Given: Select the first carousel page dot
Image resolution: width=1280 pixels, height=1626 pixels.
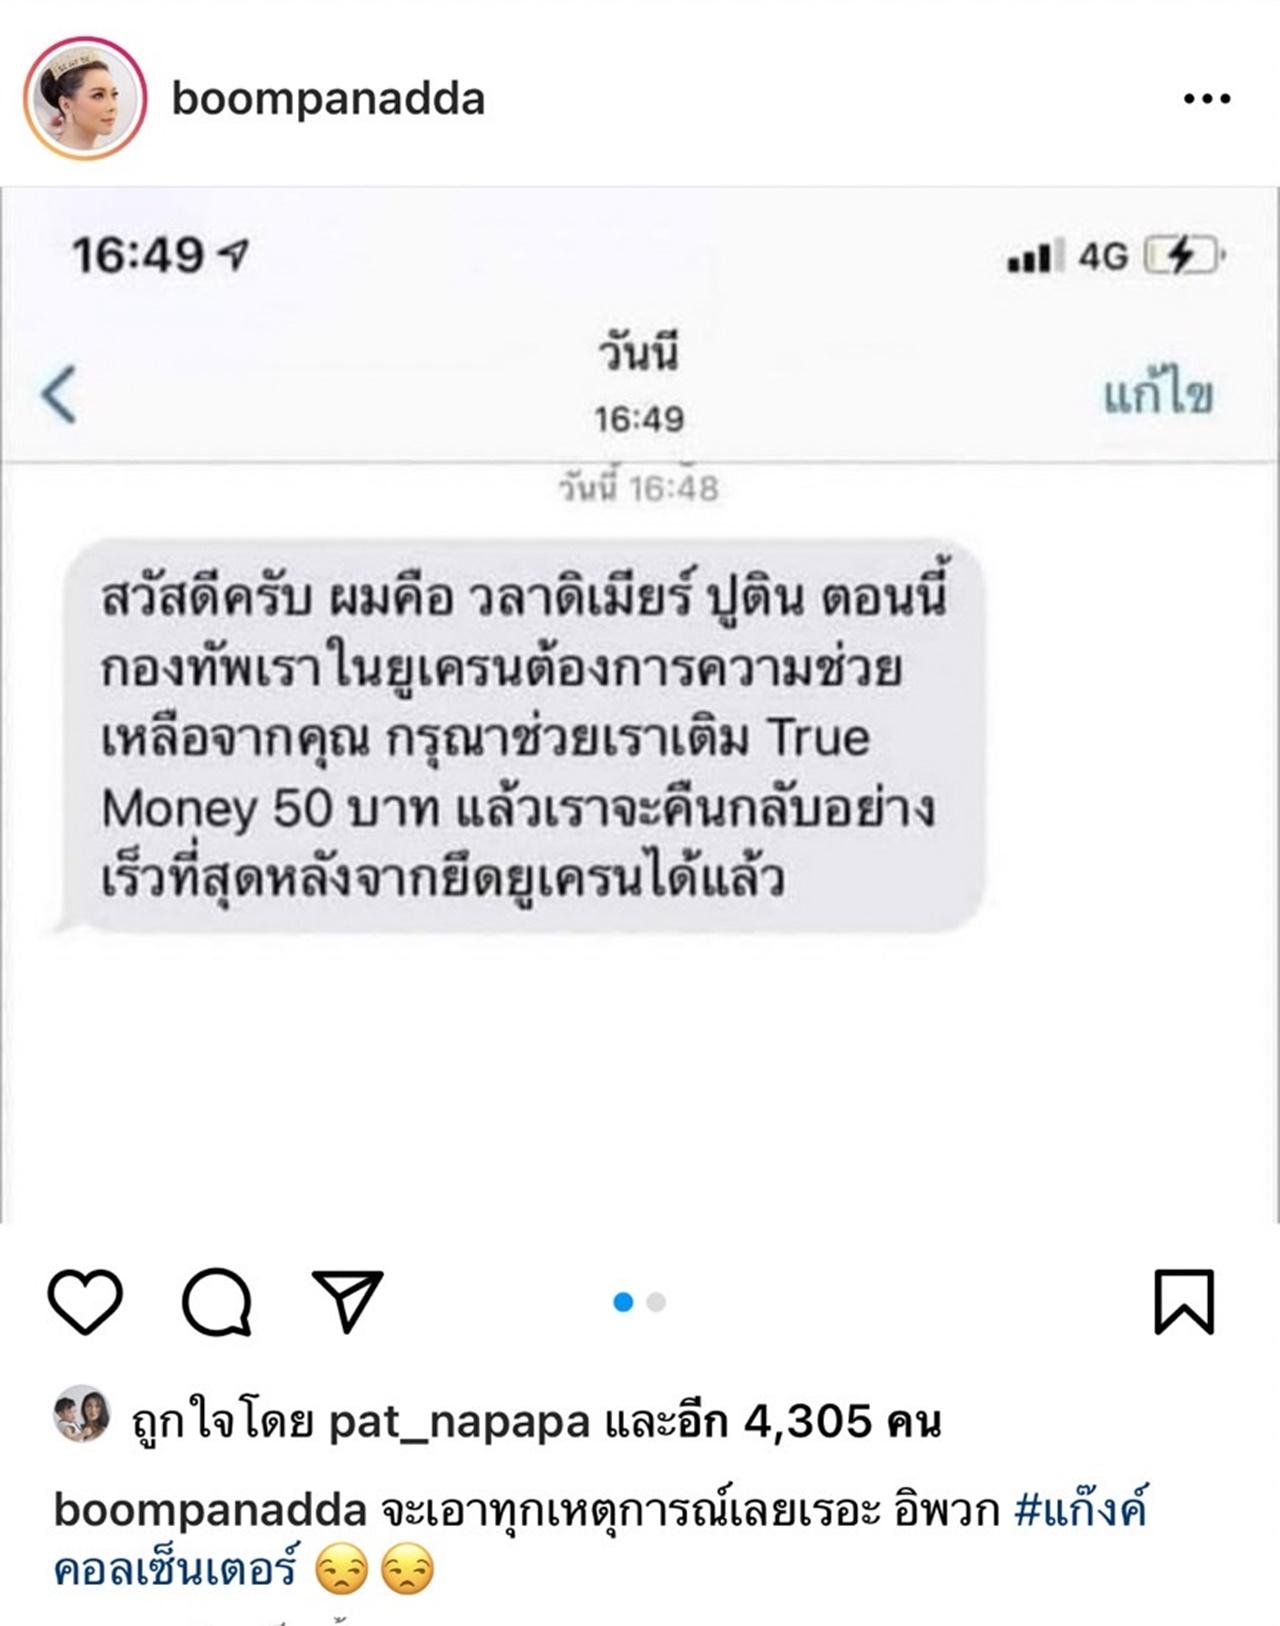Looking at the screenshot, I should pyautogui.click(x=623, y=1302).
